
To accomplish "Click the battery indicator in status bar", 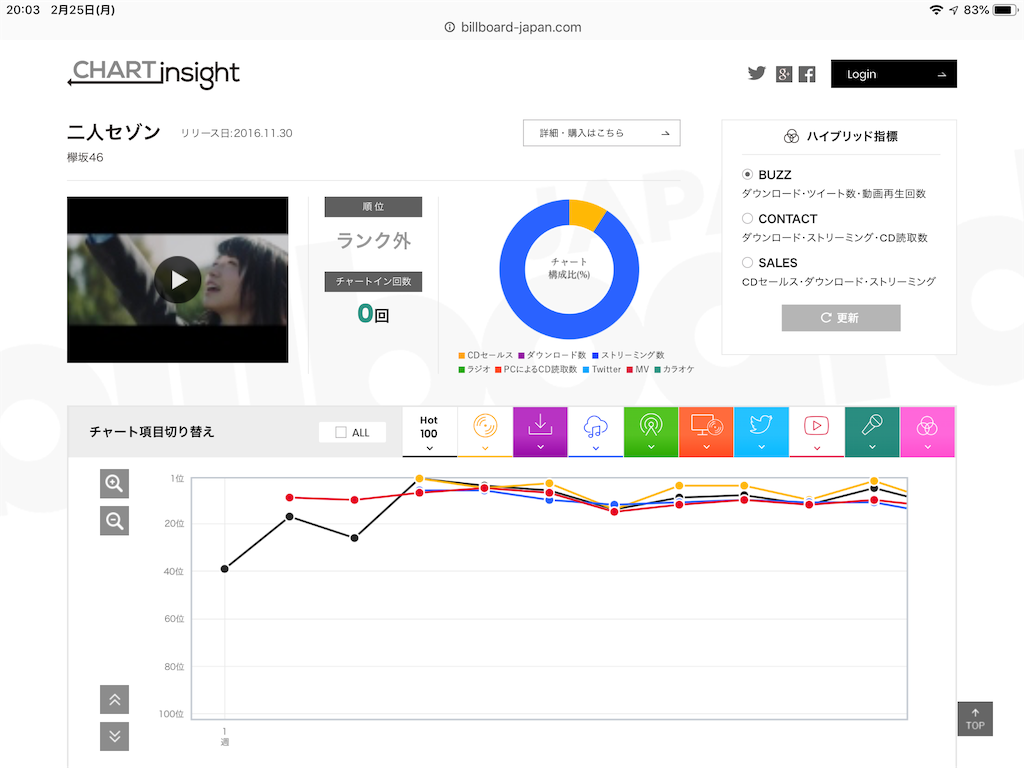I will click(1004, 10).
